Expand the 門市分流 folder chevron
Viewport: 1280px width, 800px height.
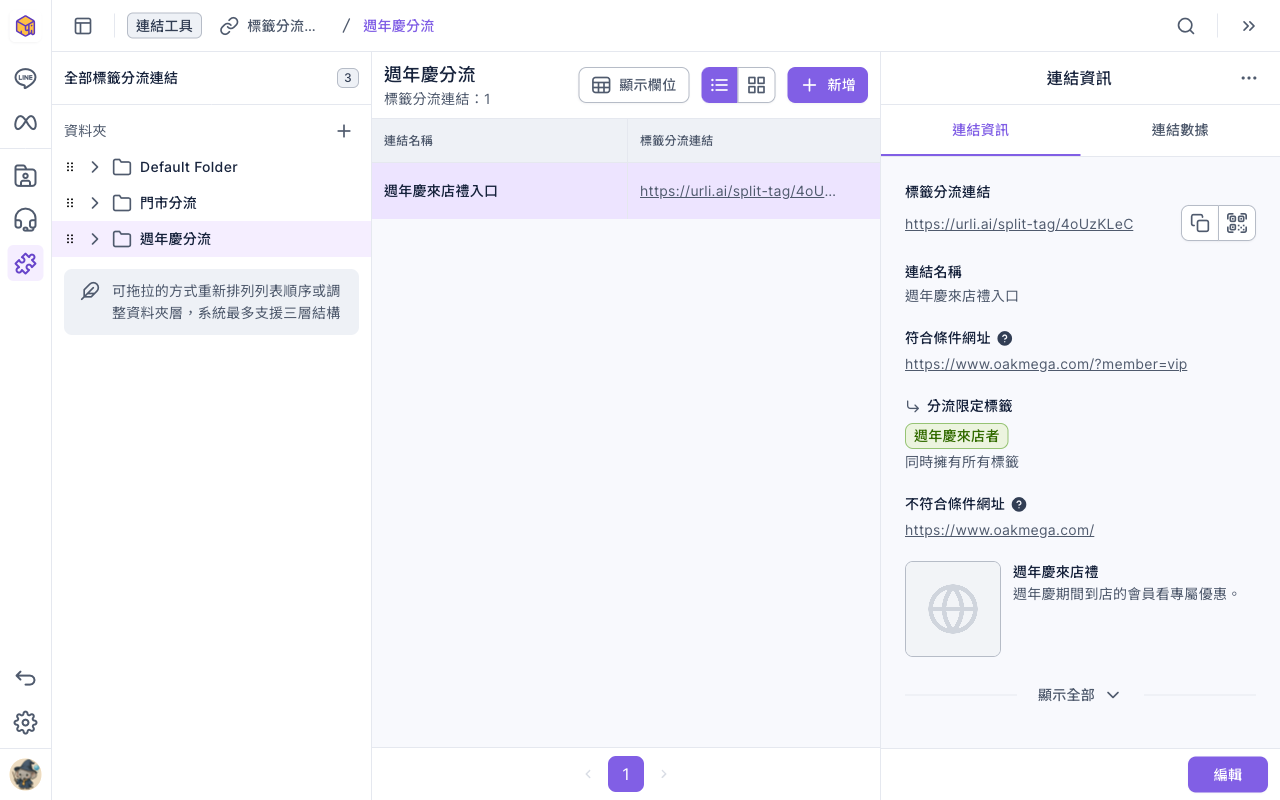click(95, 203)
